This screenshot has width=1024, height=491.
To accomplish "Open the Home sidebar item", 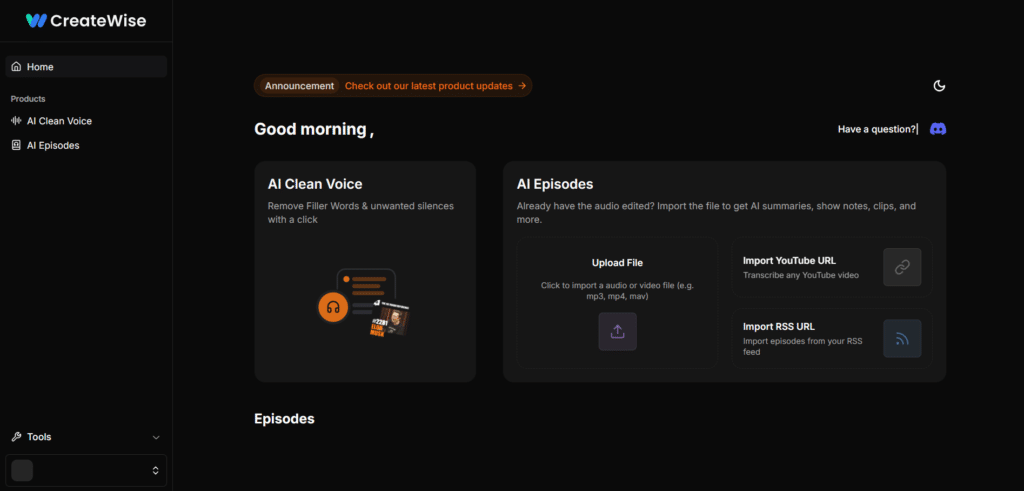I will click(86, 67).
